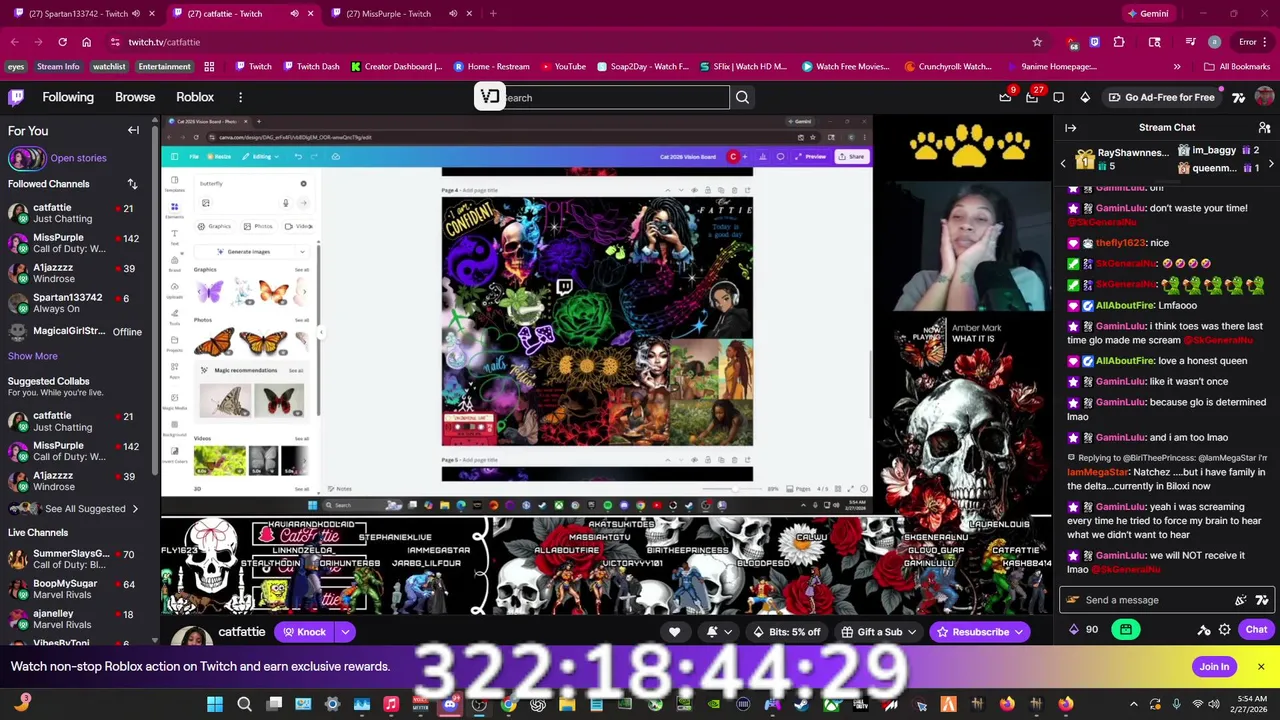Open the Gift a Sub dropdown
1280x720 pixels.
pos(880,632)
